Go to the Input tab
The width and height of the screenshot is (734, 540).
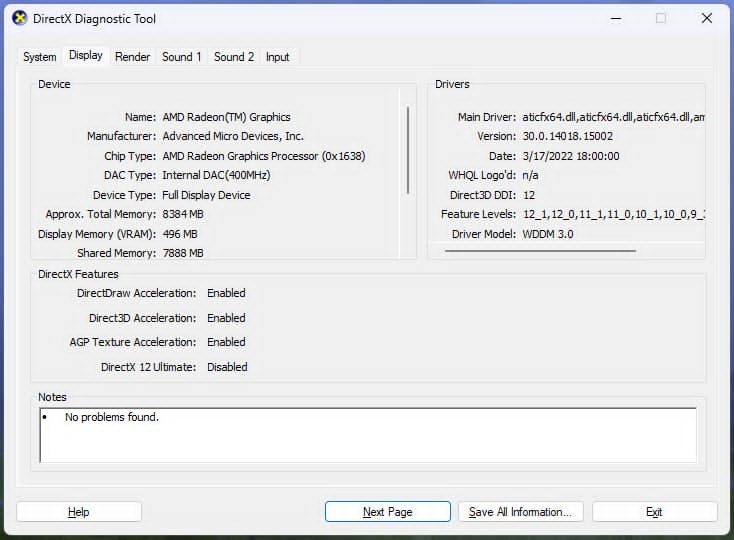[278, 57]
